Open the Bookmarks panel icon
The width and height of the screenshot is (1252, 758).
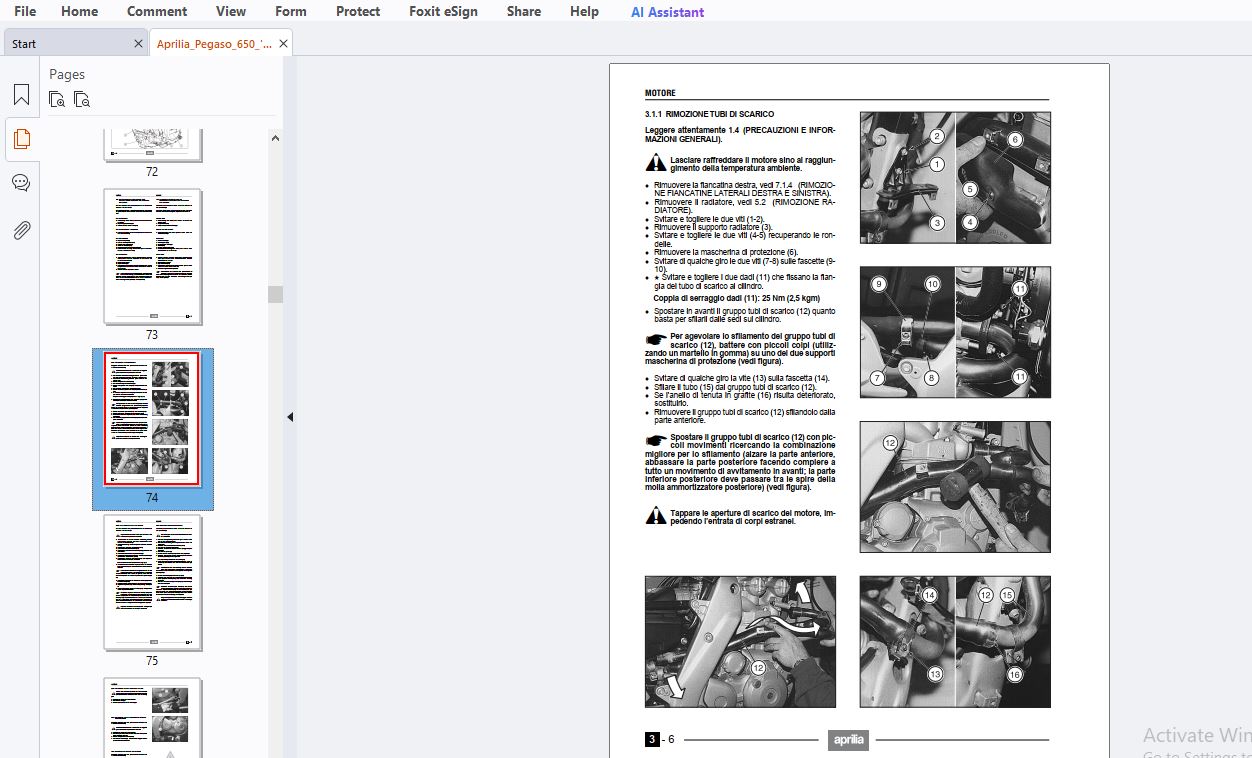[x=21, y=95]
